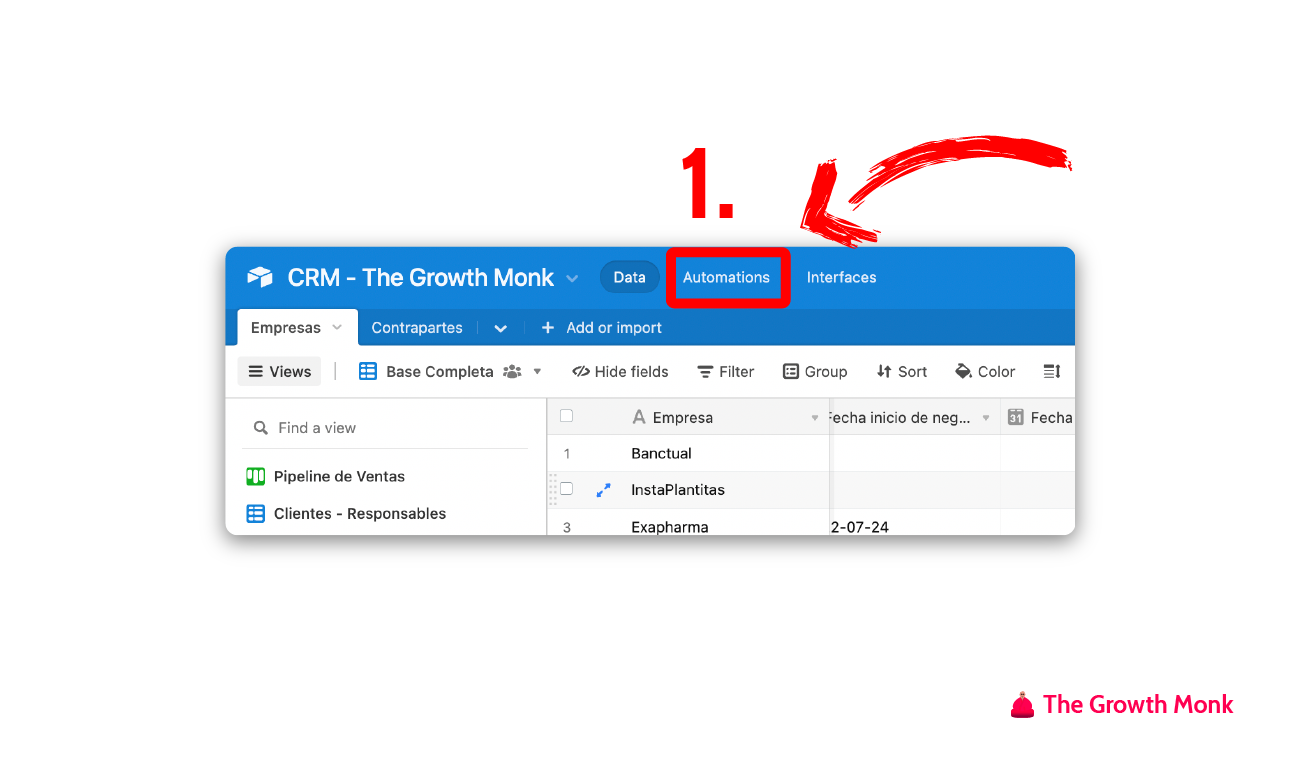The width and height of the screenshot is (1301, 781).
Task: Open the Hide fields menu
Action: point(620,371)
